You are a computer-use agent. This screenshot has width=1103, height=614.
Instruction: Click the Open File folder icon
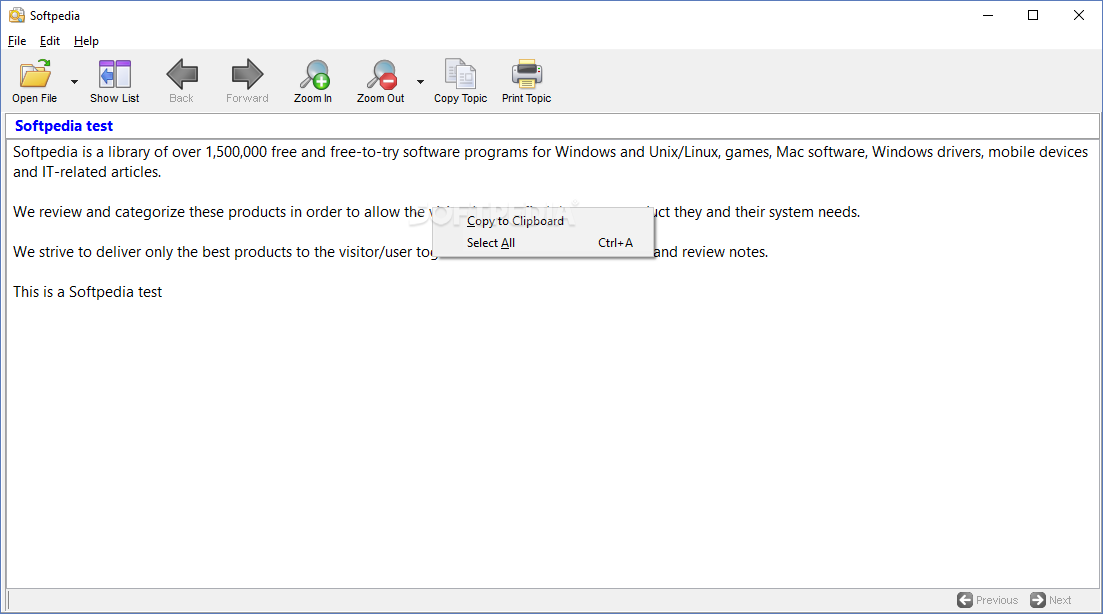34,74
